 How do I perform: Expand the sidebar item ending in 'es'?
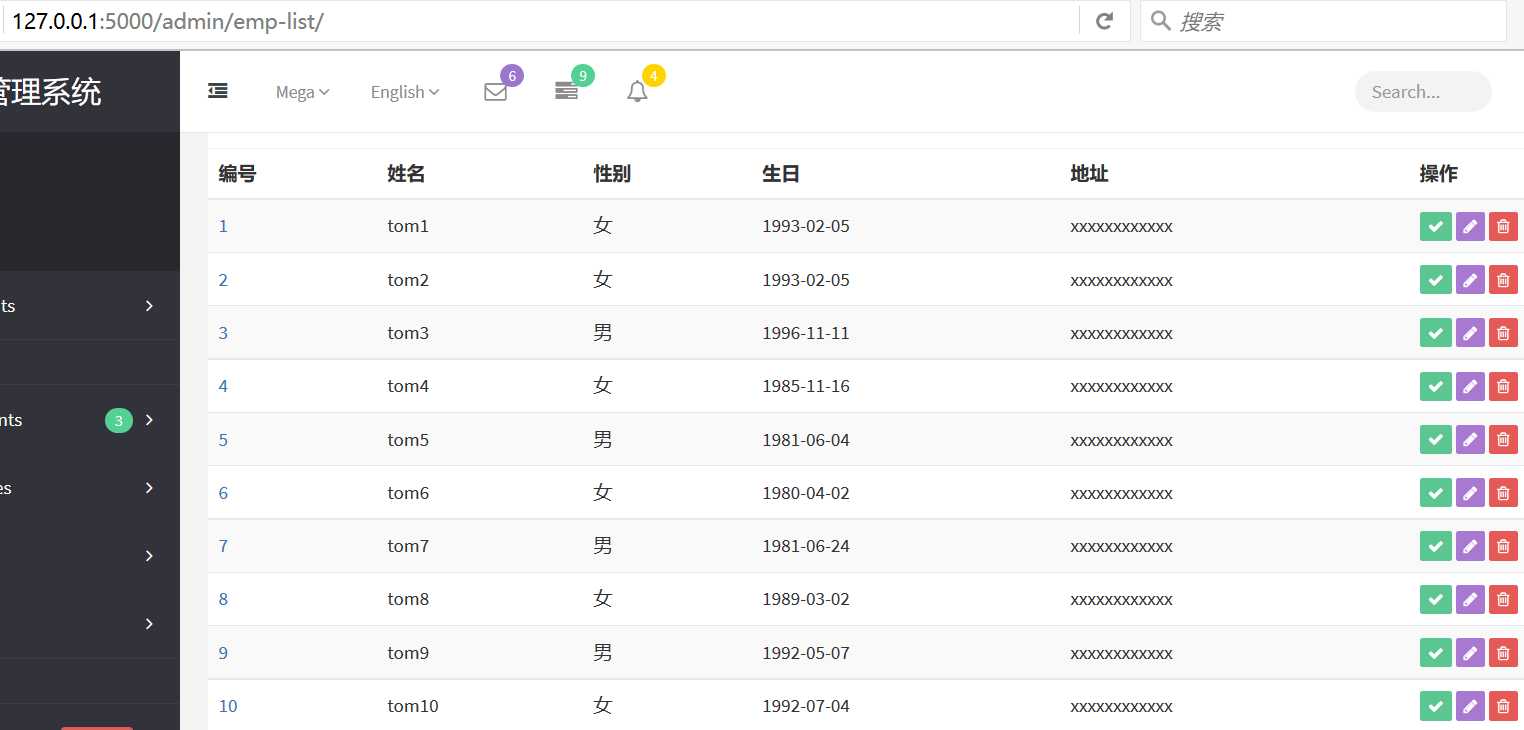tap(90, 488)
